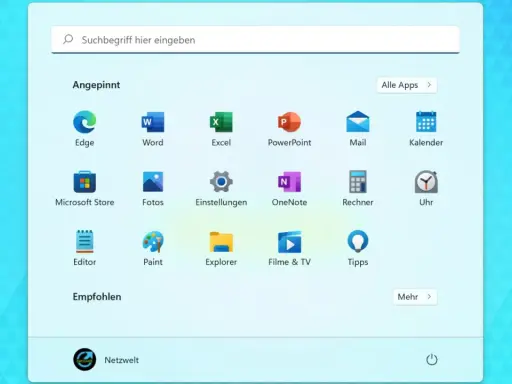Launch OneNote from pinned apps
Image resolution: width=512 pixels, height=384 pixels.
[289, 188]
